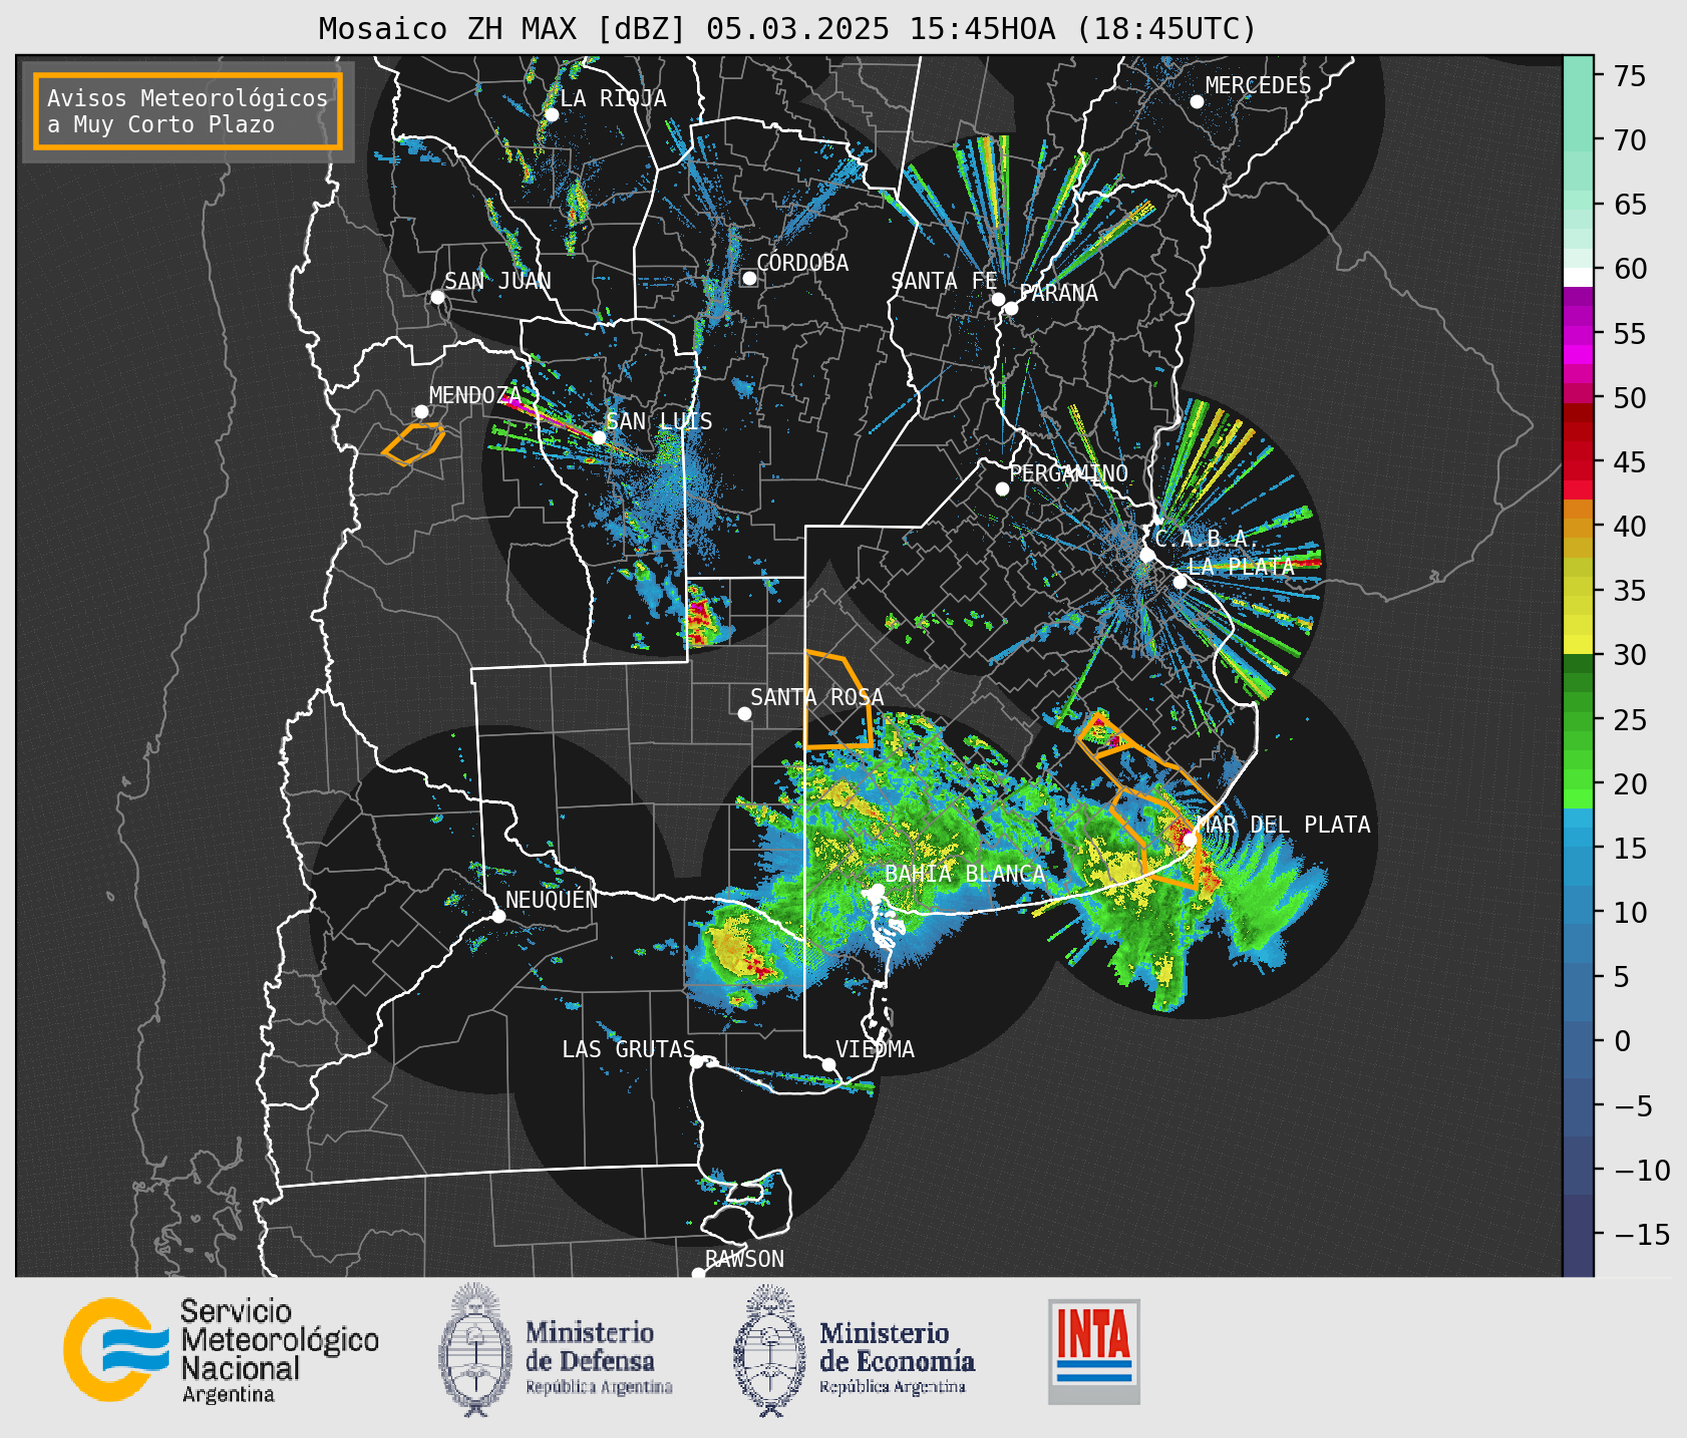Click the Viedma city marker dot
The image size is (1687, 1438).
[829, 1064]
